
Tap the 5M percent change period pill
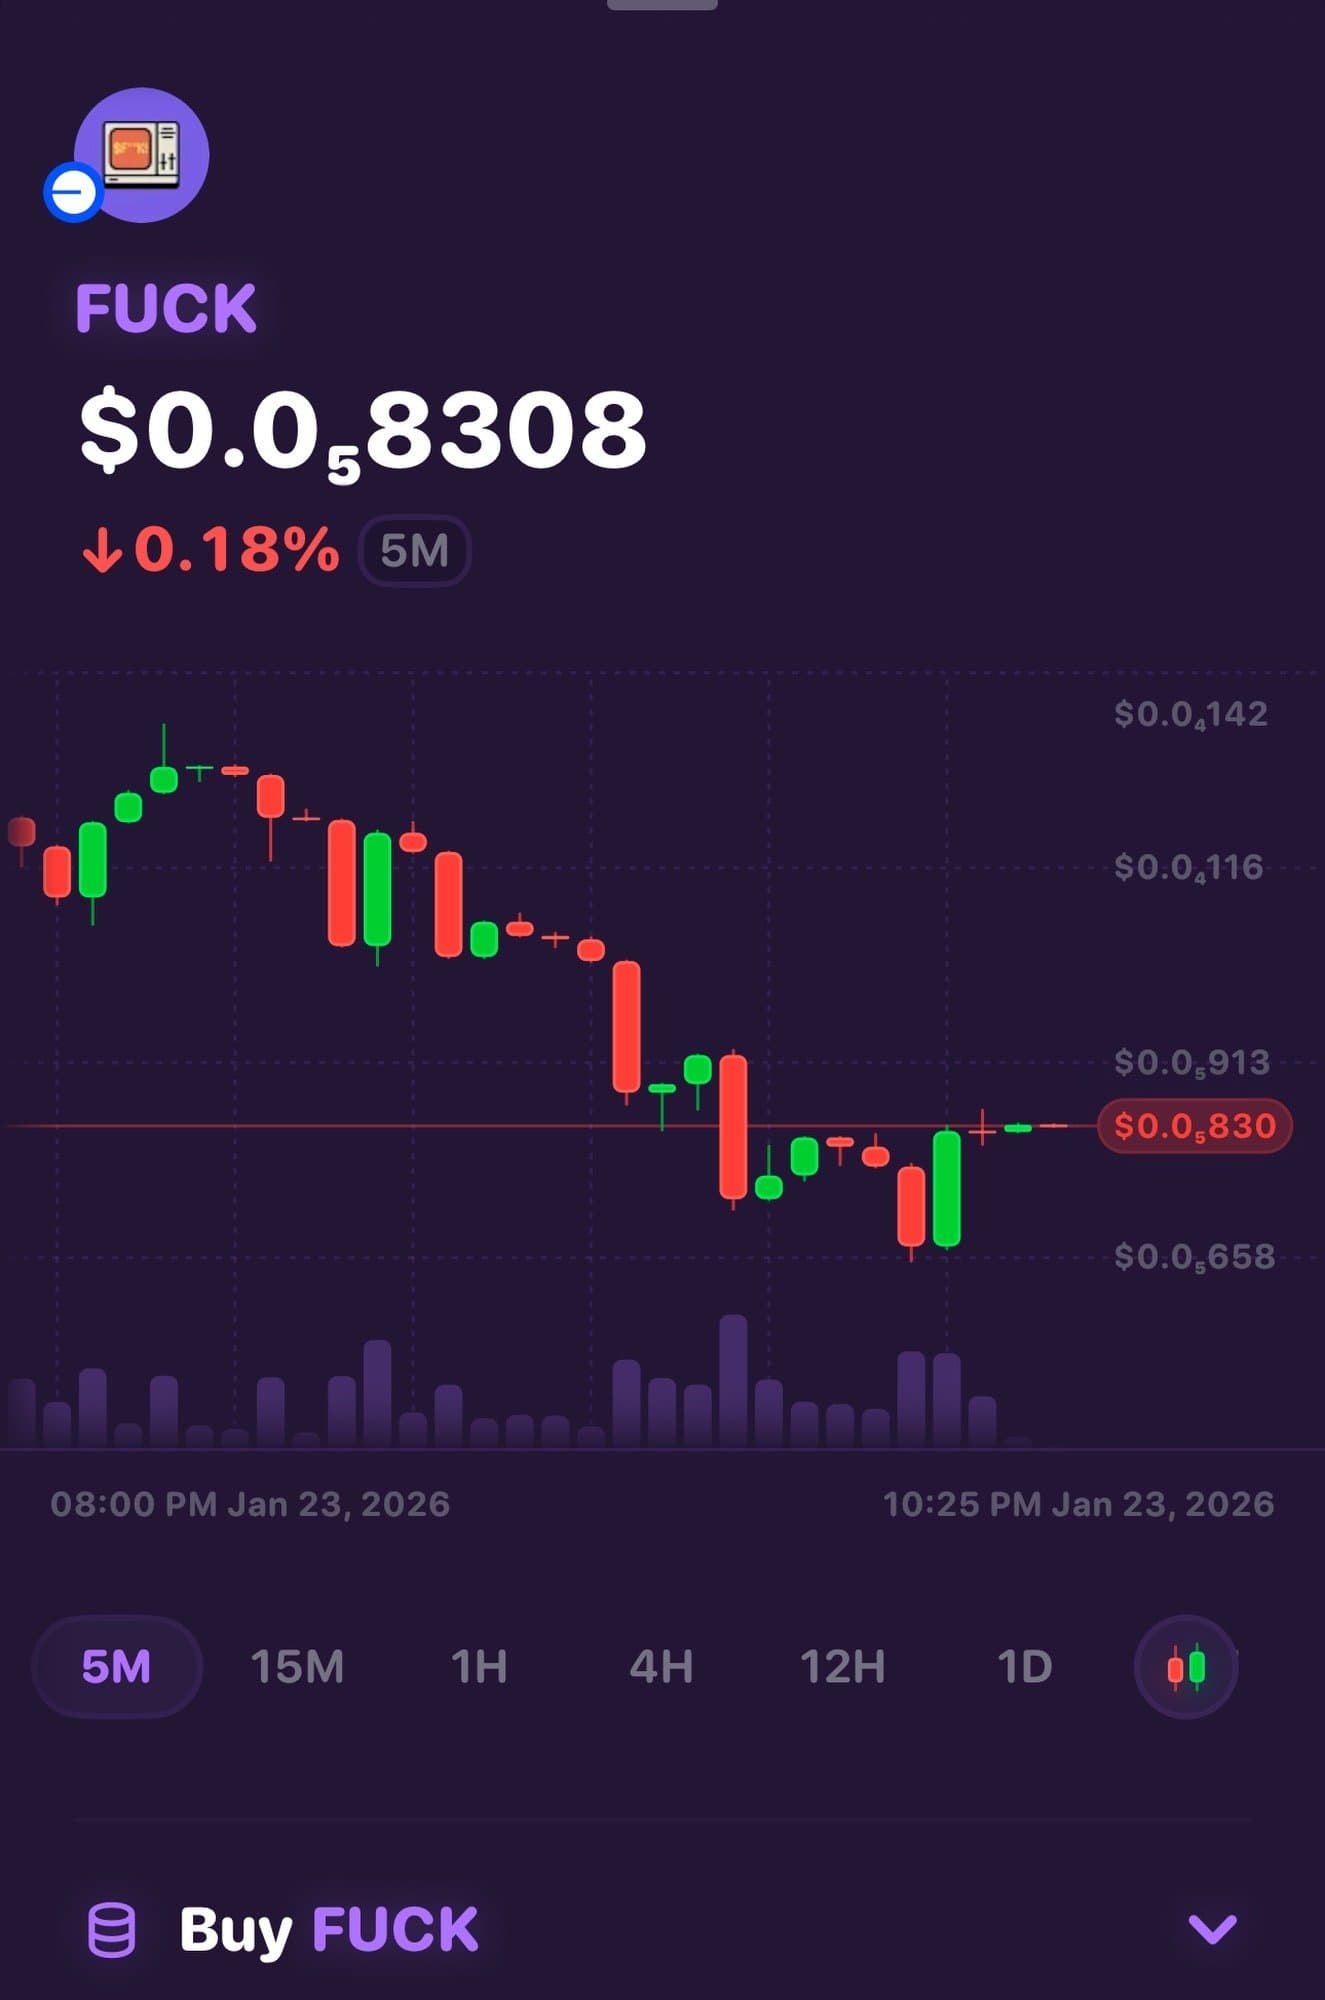coord(414,550)
